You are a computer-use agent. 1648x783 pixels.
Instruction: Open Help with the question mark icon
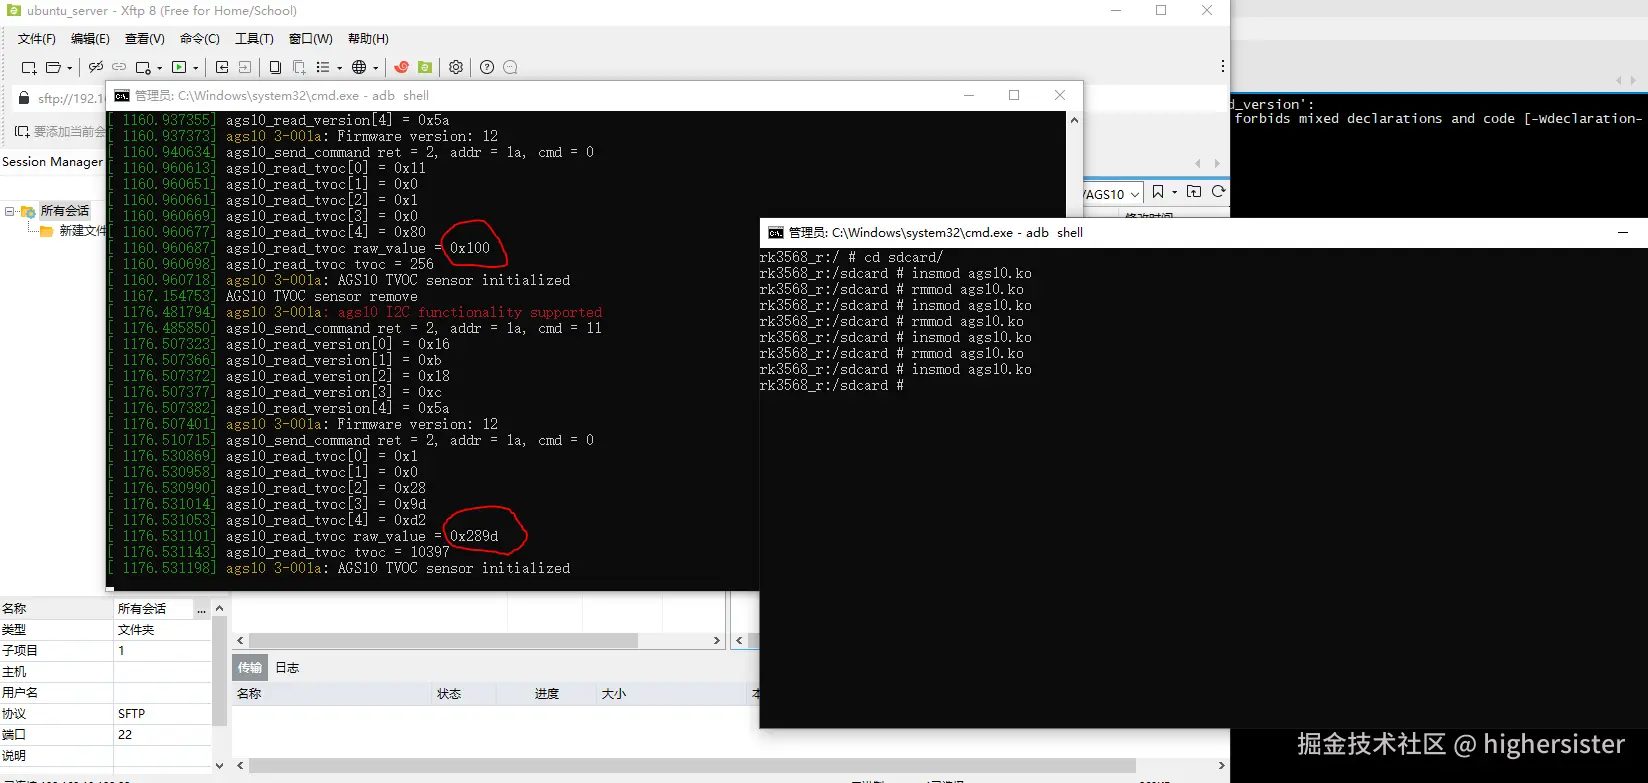(x=487, y=67)
